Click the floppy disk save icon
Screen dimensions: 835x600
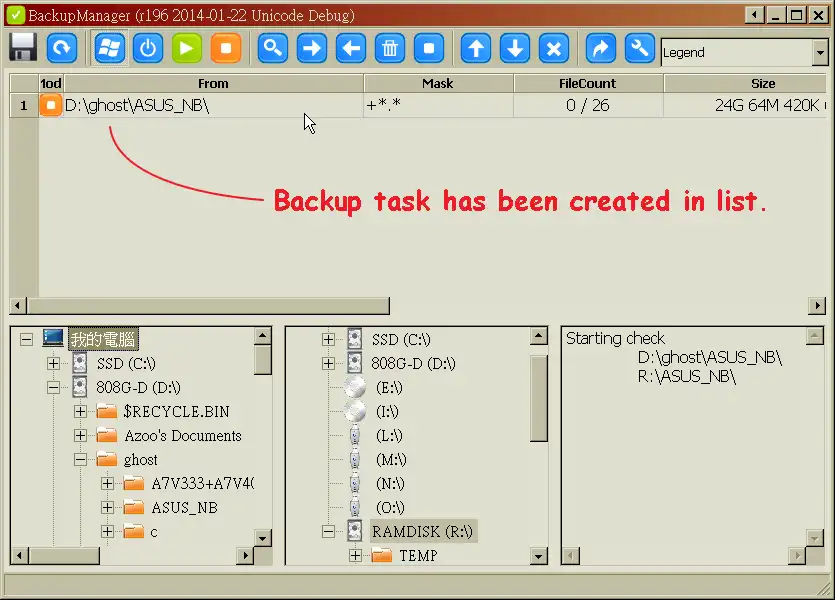[x=23, y=48]
